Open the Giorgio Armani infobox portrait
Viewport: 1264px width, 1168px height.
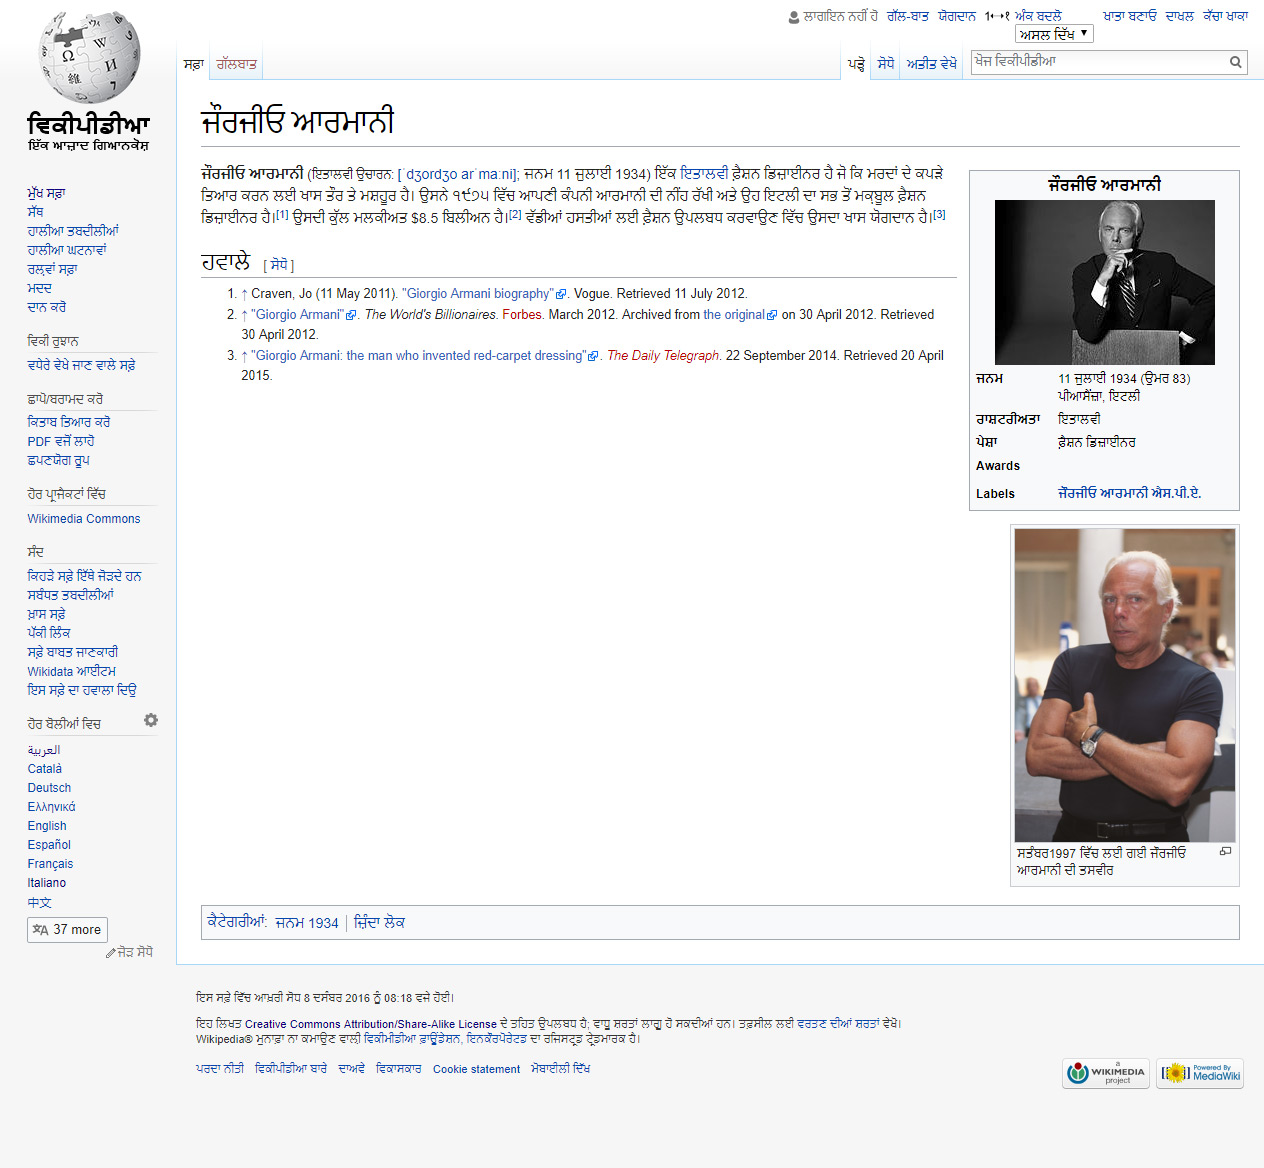coord(1104,282)
